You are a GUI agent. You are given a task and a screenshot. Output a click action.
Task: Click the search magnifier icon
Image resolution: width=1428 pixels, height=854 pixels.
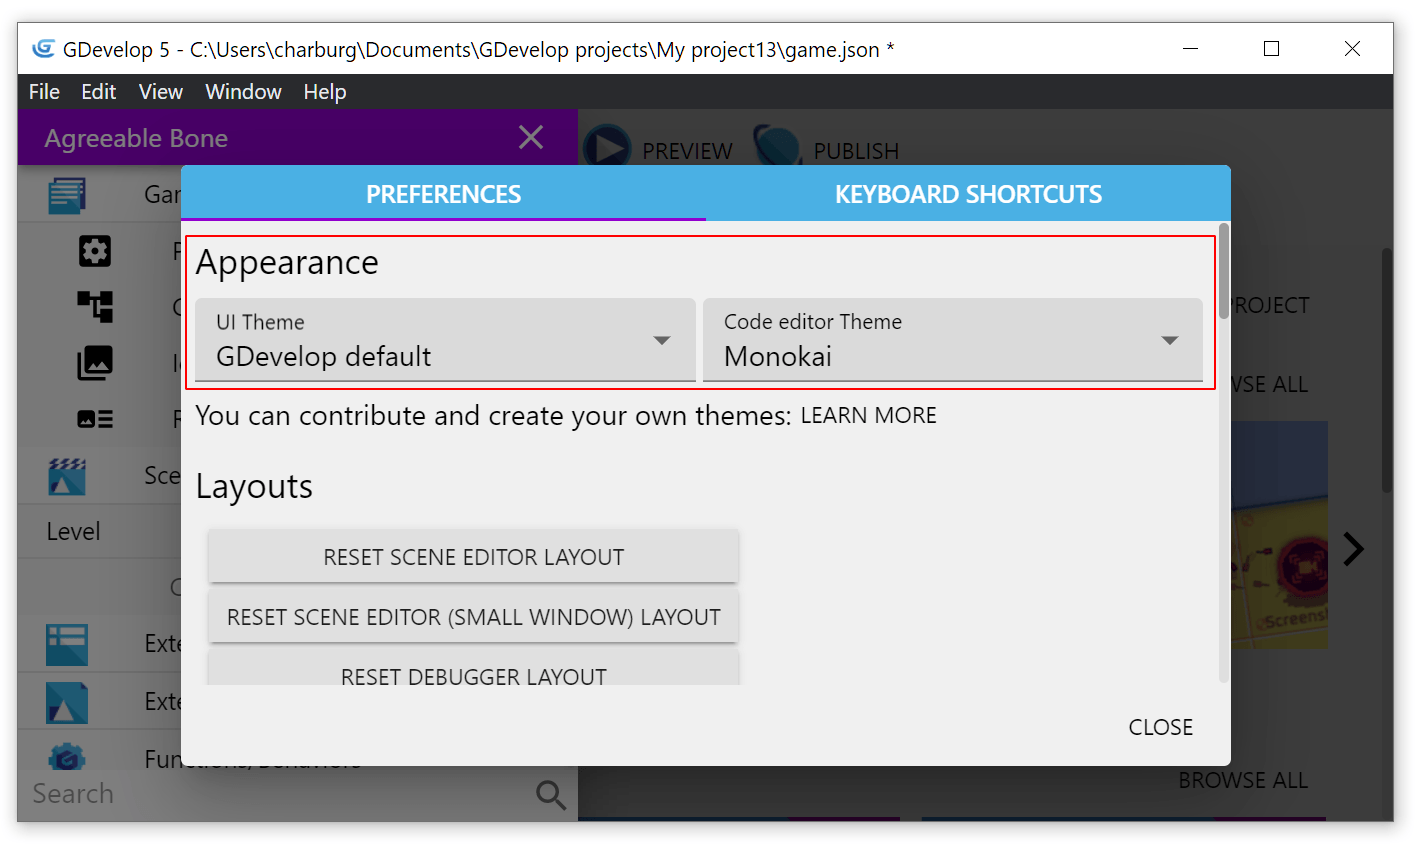[550, 795]
